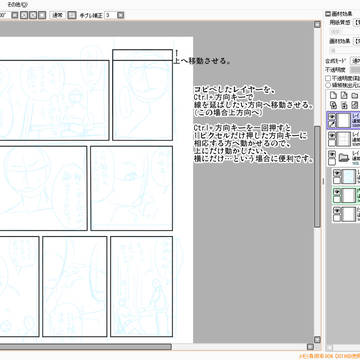The width and height of the screenshot is (360, 360).
Task: Click the horizontal scrollbar right arrow button
Action: [310, 347]
